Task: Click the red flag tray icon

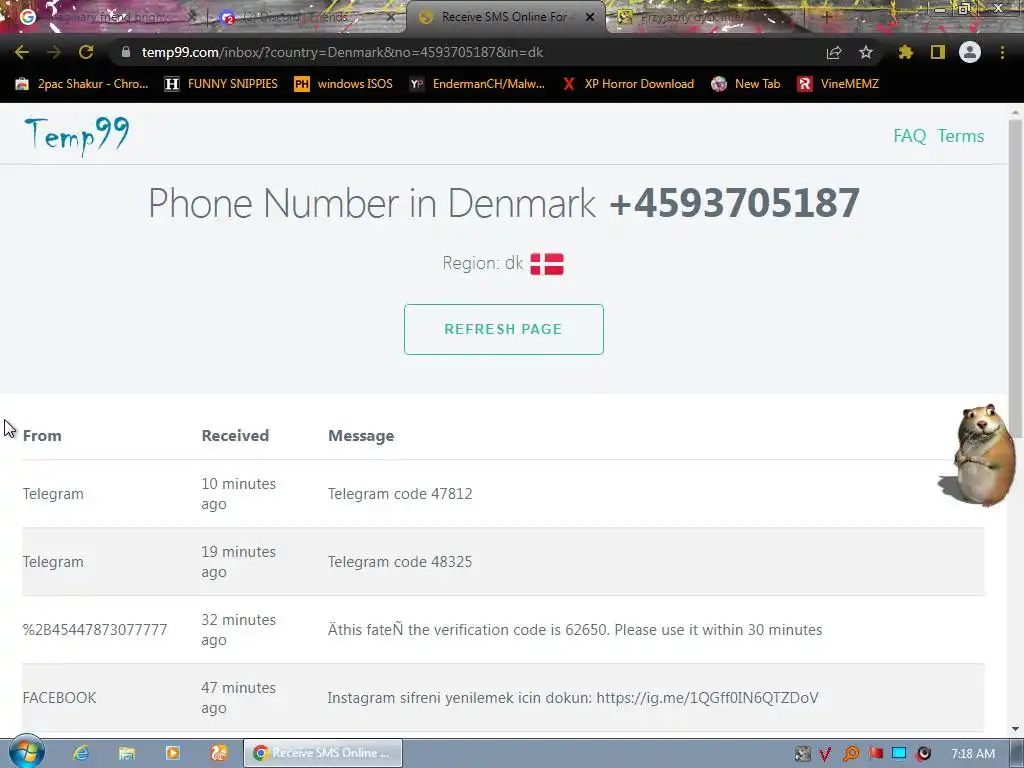Action: point(875,754)
